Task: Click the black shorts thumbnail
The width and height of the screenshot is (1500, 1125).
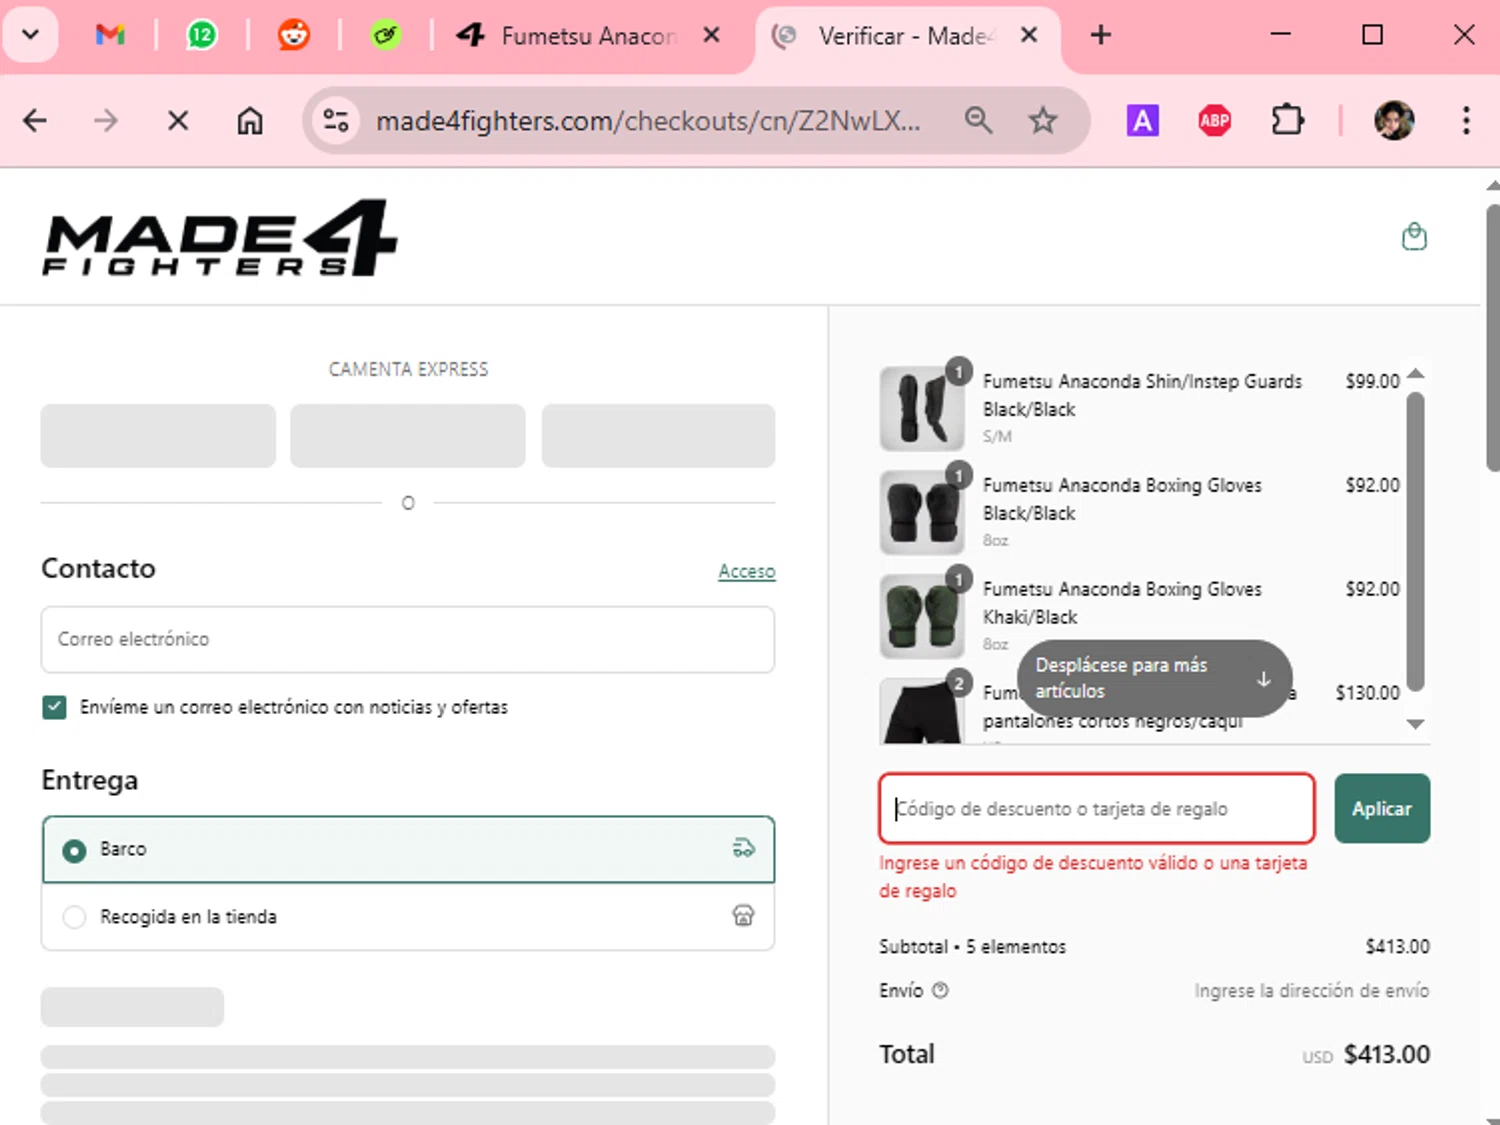Action: [922, 710]
